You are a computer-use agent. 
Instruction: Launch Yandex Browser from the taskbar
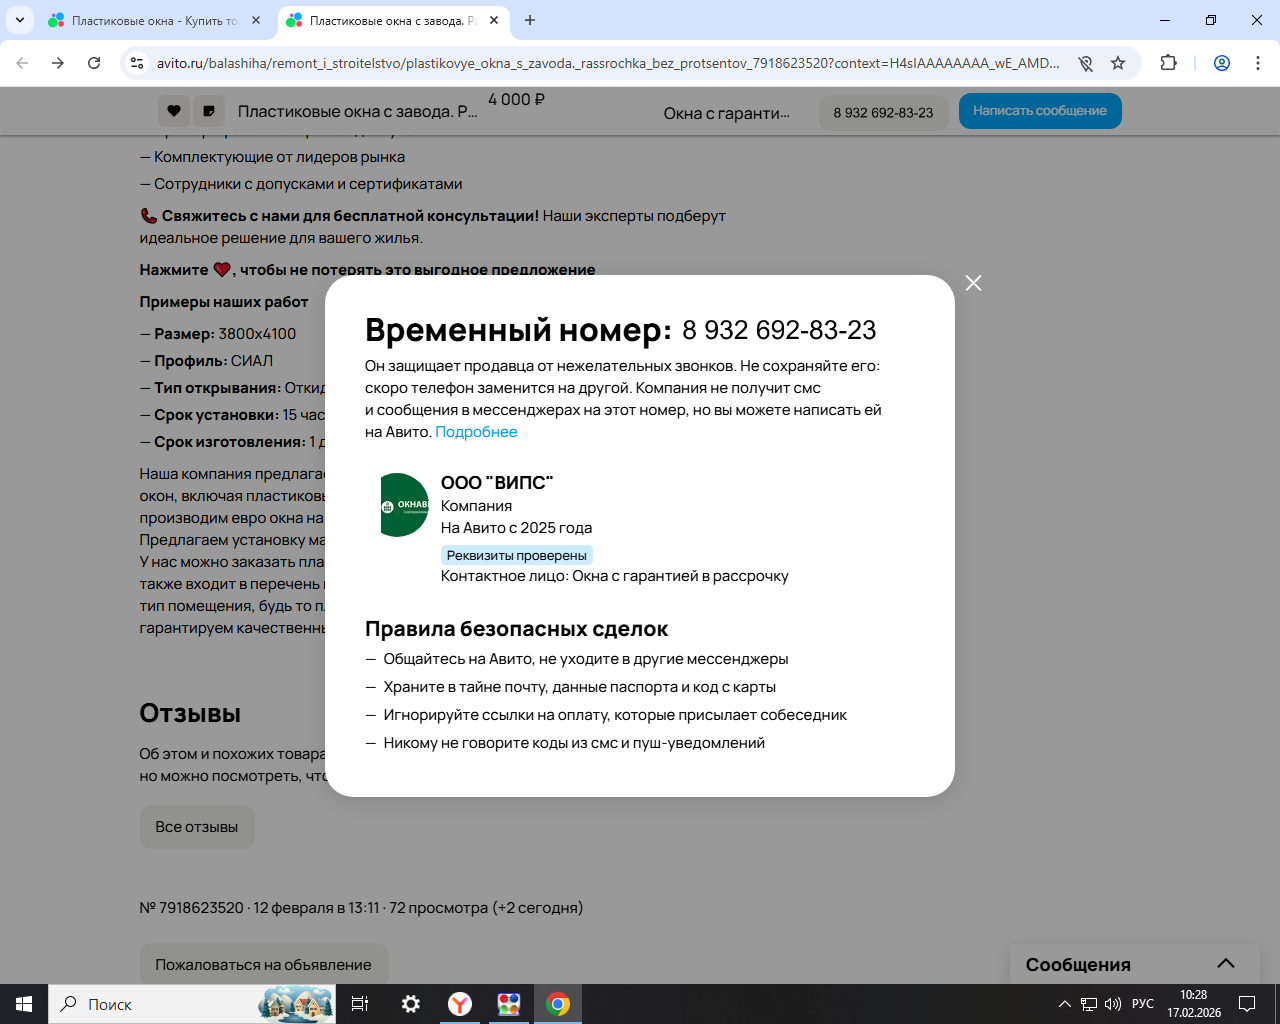point(459,1004)
